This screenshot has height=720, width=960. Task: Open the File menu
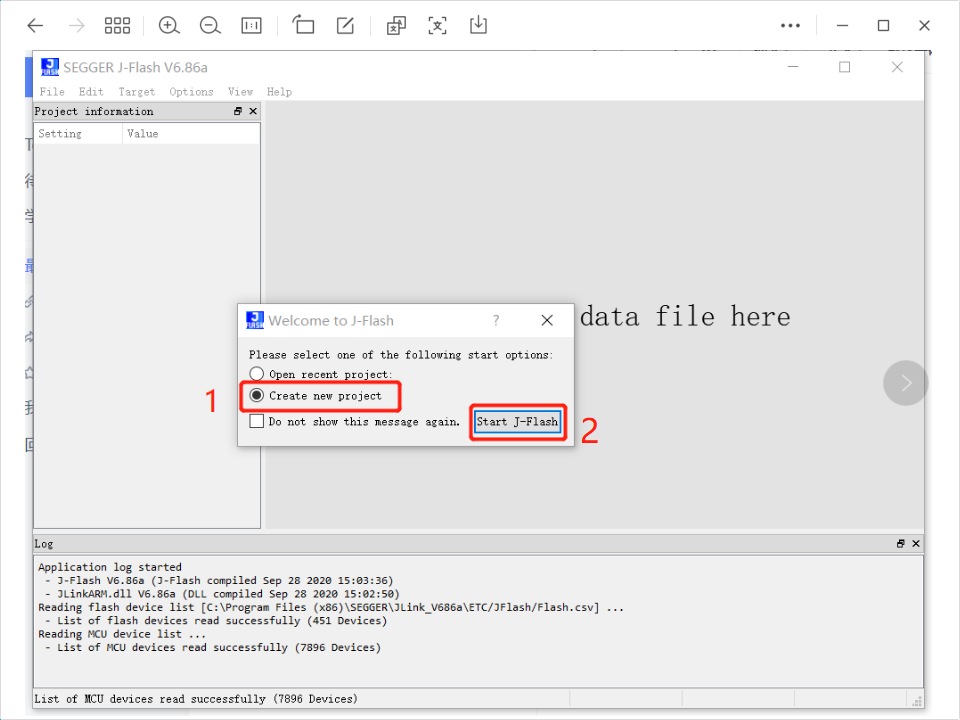[x=52, y=92]
